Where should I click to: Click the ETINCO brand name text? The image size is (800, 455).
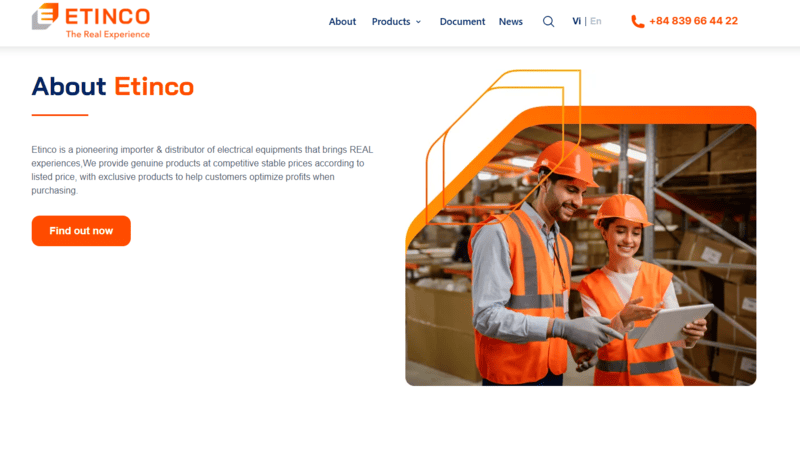pyautogui.click(x=108, y=16)
